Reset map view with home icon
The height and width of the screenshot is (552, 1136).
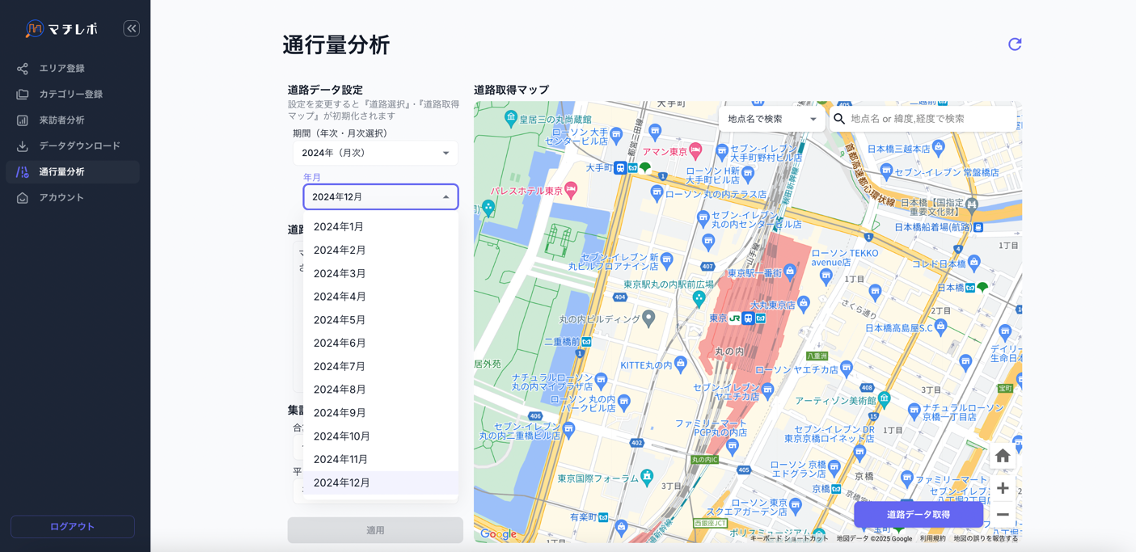pyautogui.click(x=1003, y=456)
